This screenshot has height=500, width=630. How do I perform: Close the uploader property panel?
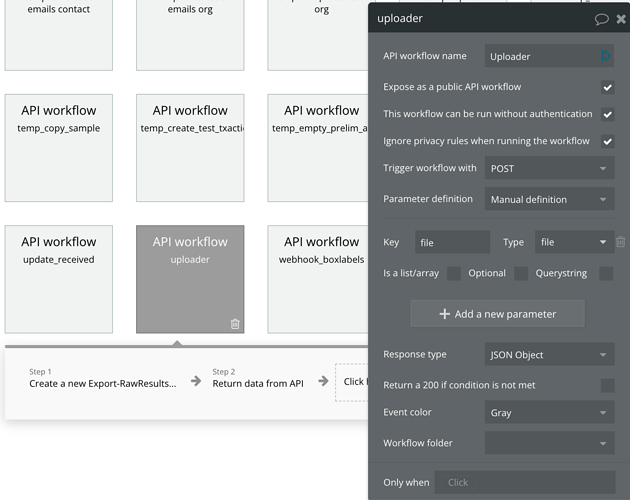point(621,19)
